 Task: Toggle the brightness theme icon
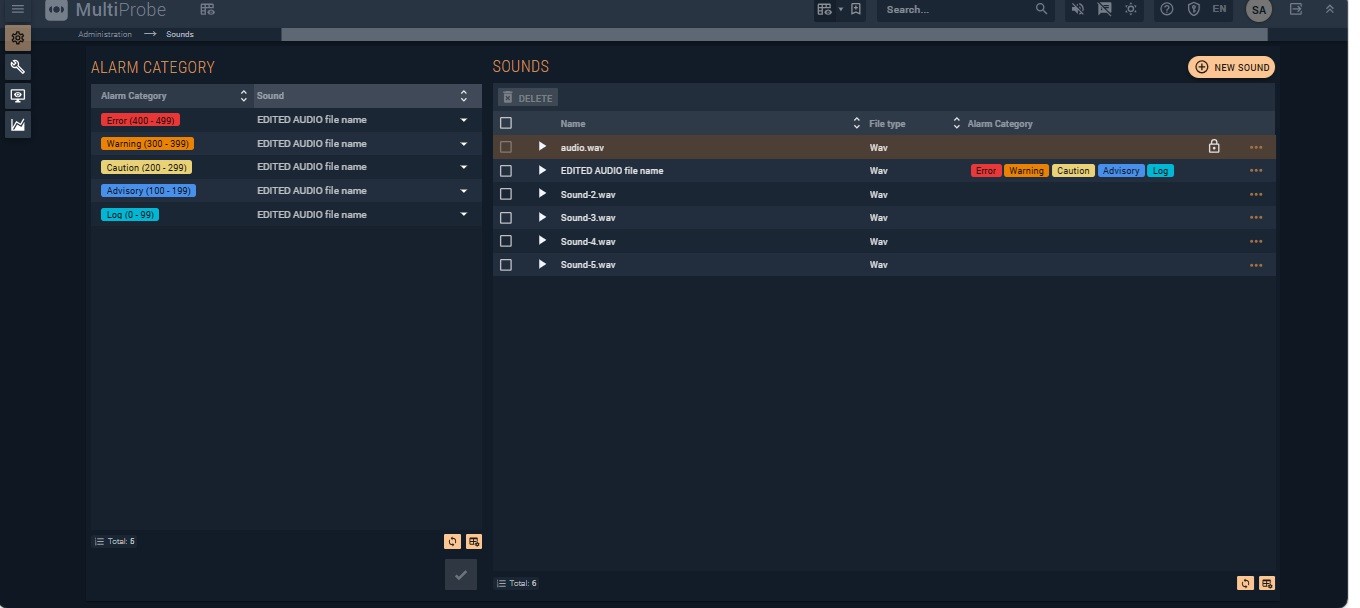1130,9
